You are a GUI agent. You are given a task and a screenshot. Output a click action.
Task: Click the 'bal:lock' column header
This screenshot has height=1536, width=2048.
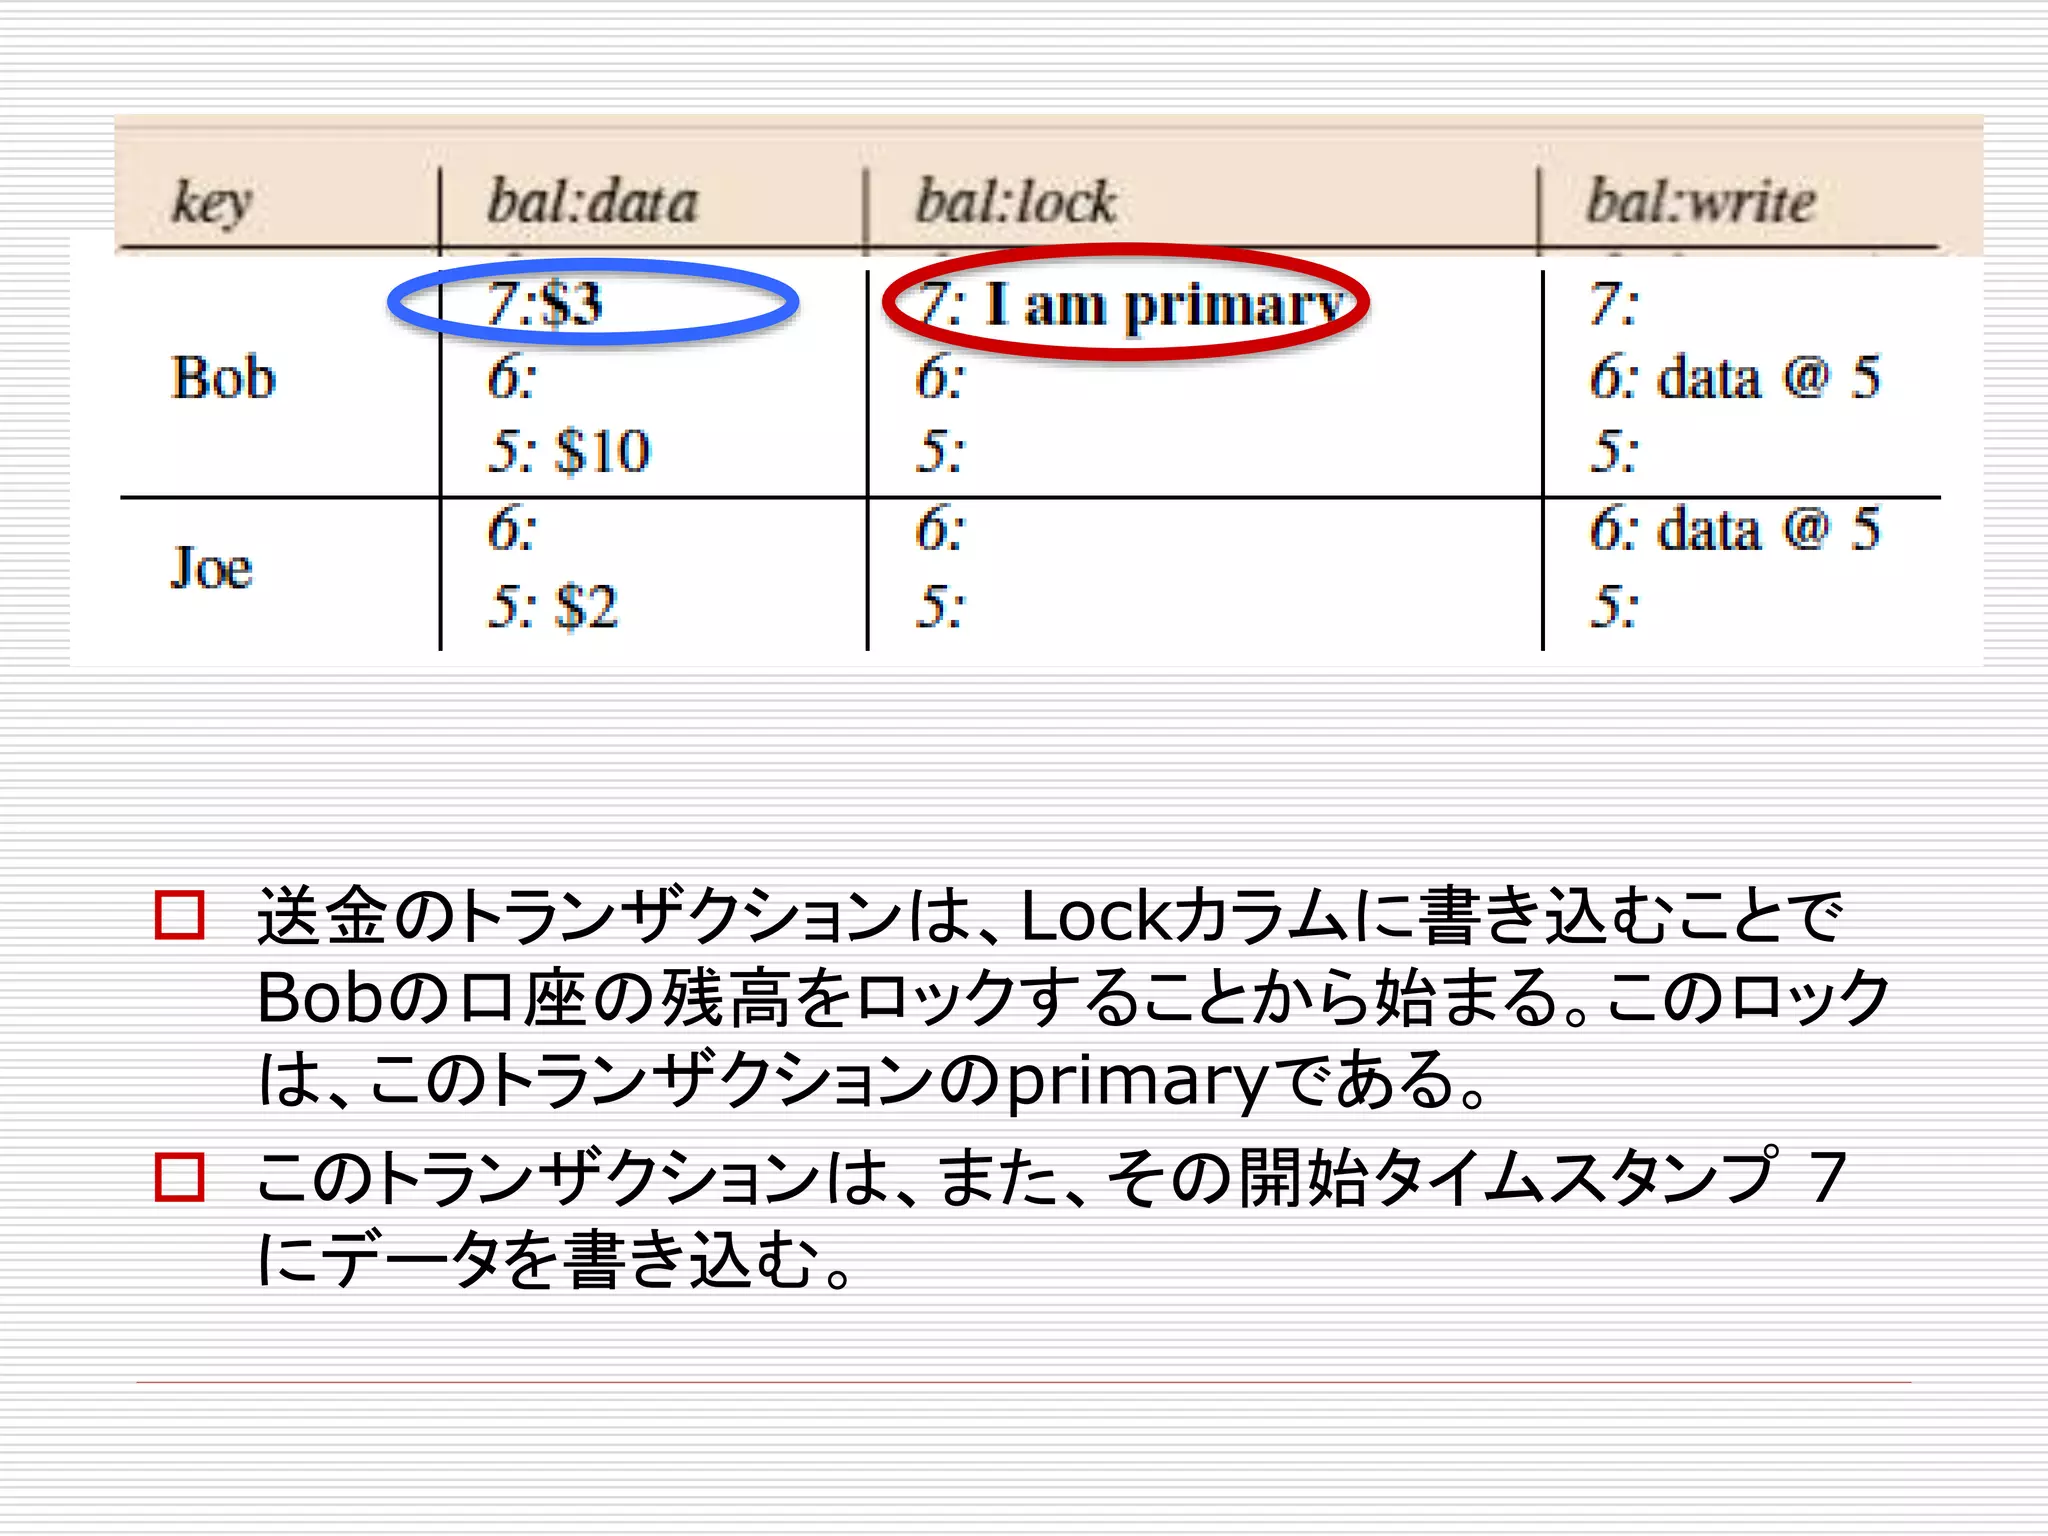tap(1015, 201)
